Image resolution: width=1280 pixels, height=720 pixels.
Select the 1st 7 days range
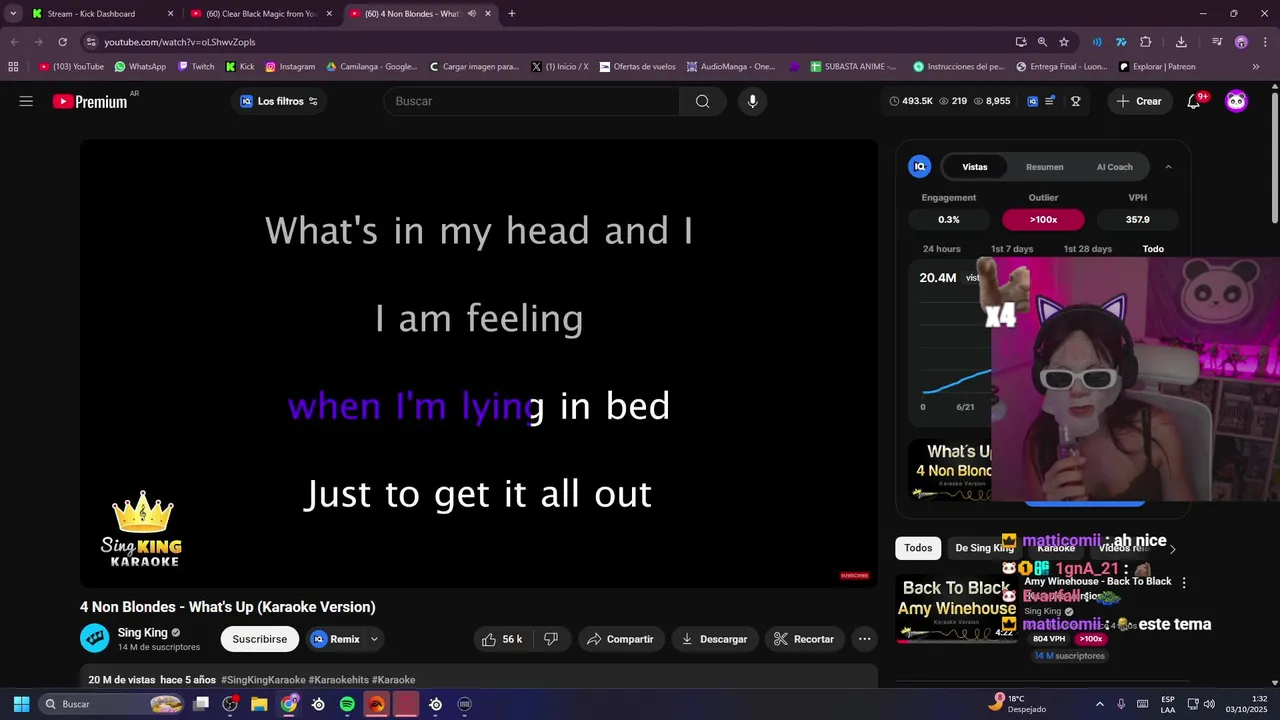click(1012, 249)
